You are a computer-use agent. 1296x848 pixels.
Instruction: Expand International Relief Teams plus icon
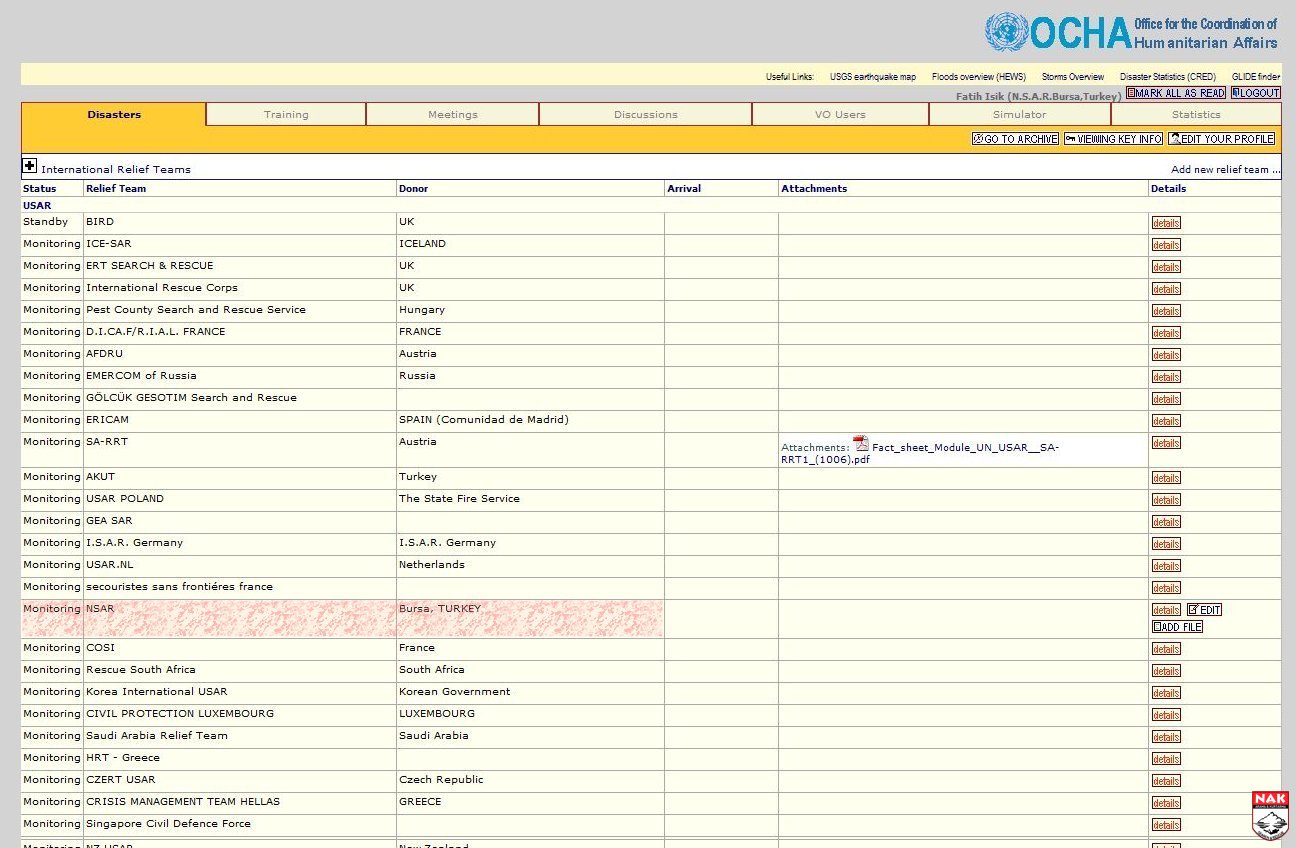pos(30,166)
